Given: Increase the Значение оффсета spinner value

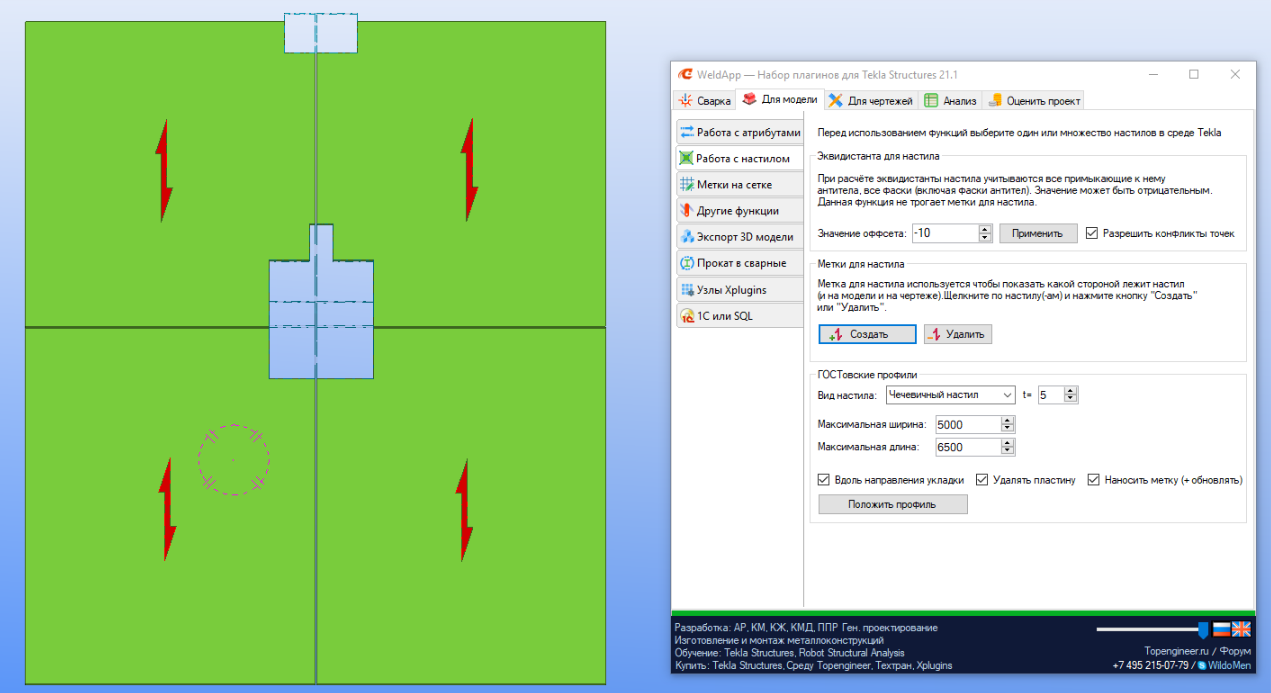Looking at the screenshot, I should 985,229.
